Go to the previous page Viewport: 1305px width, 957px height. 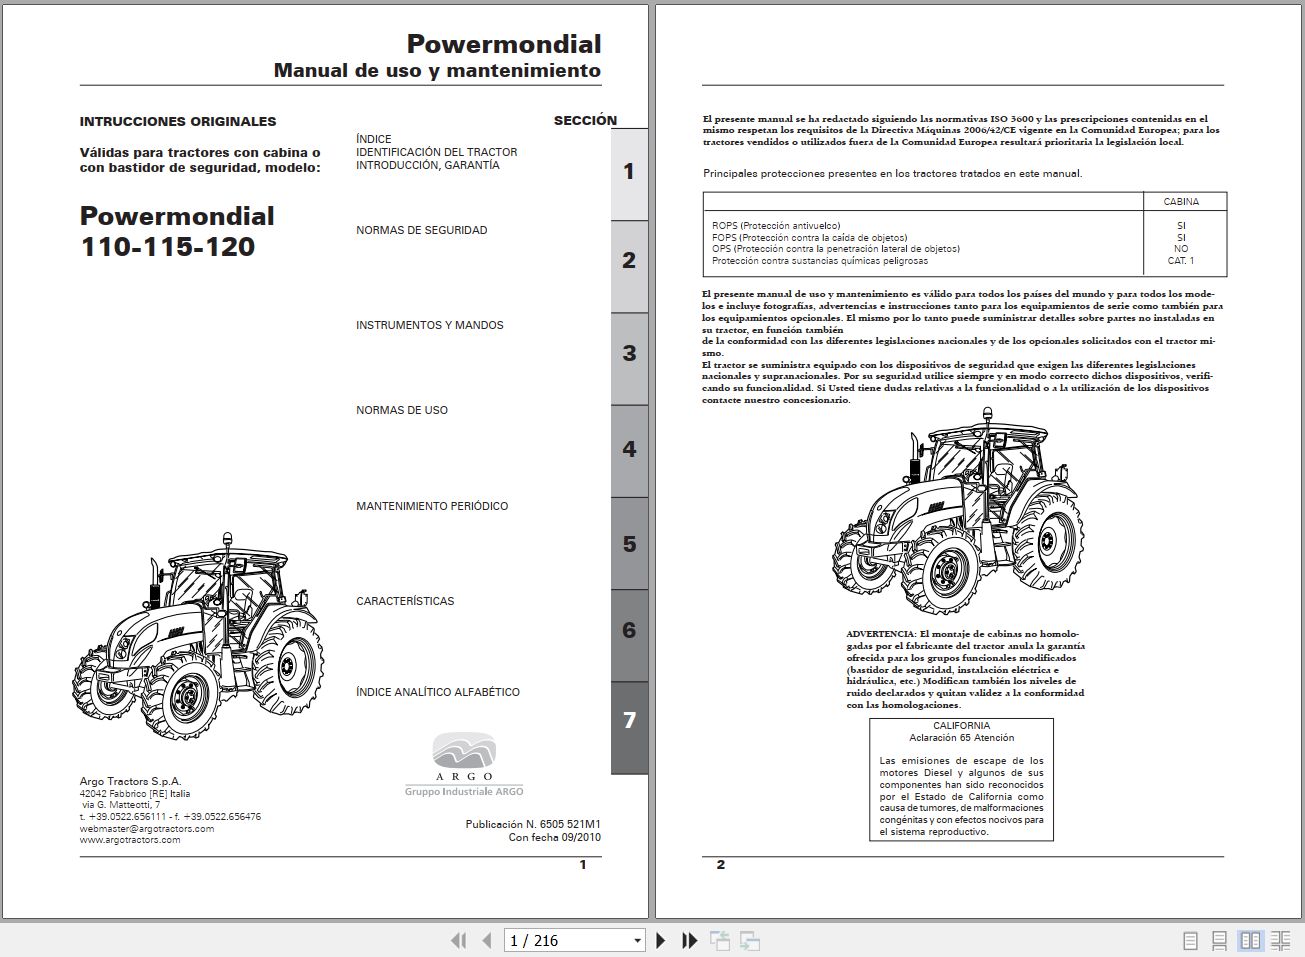point(487,940)
